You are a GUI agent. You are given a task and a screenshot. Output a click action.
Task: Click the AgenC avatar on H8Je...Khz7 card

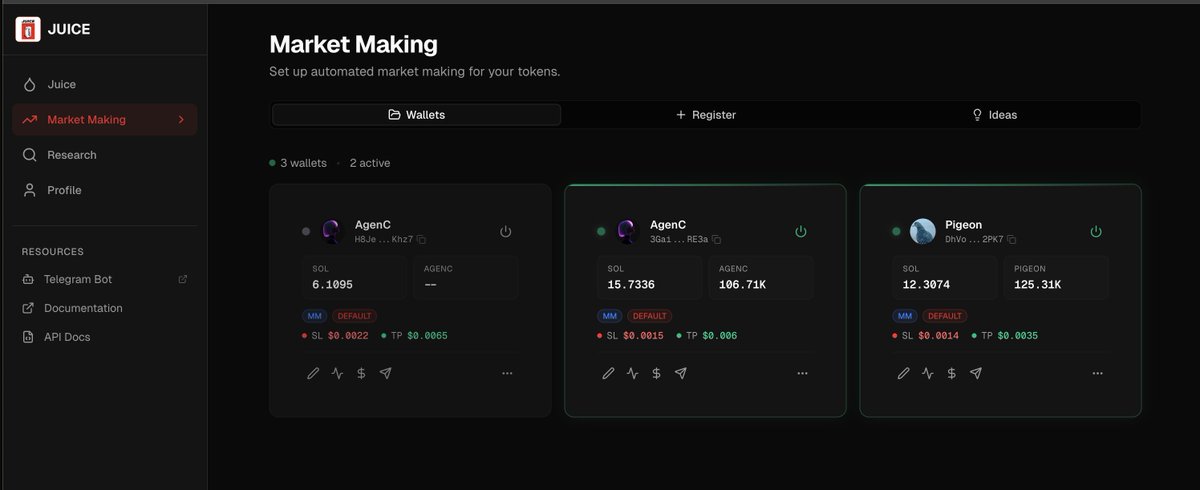333,232
